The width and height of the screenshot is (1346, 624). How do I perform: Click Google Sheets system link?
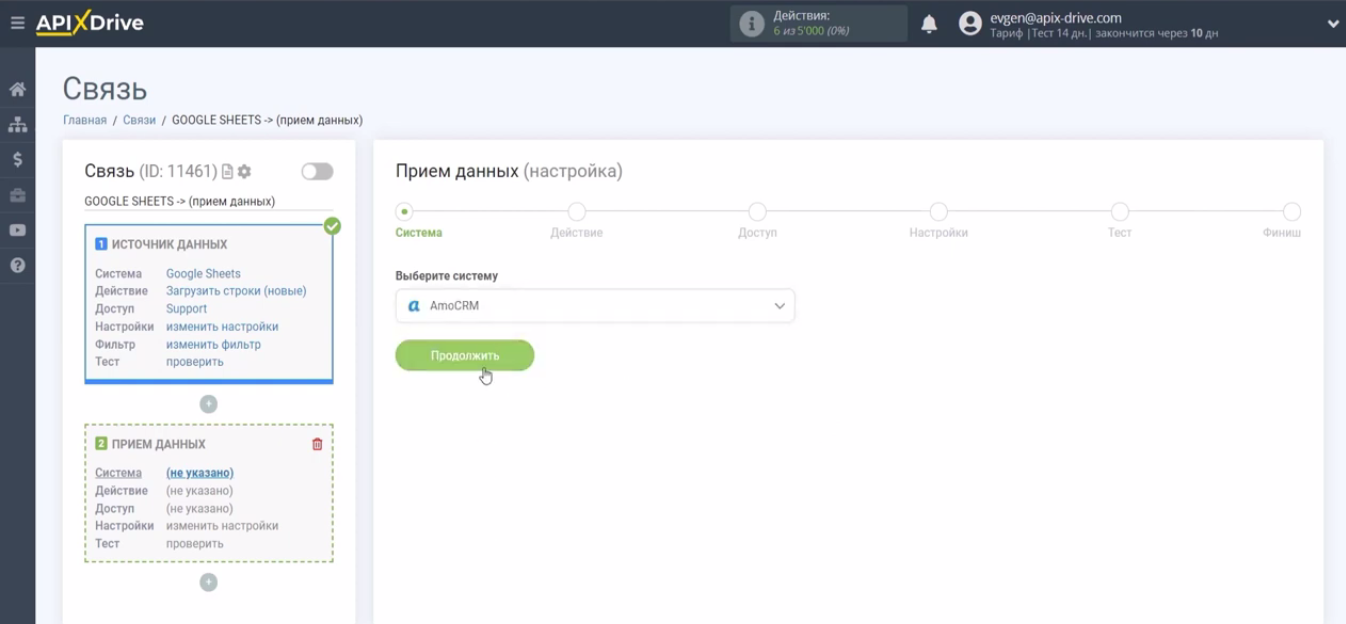[203, 273]
